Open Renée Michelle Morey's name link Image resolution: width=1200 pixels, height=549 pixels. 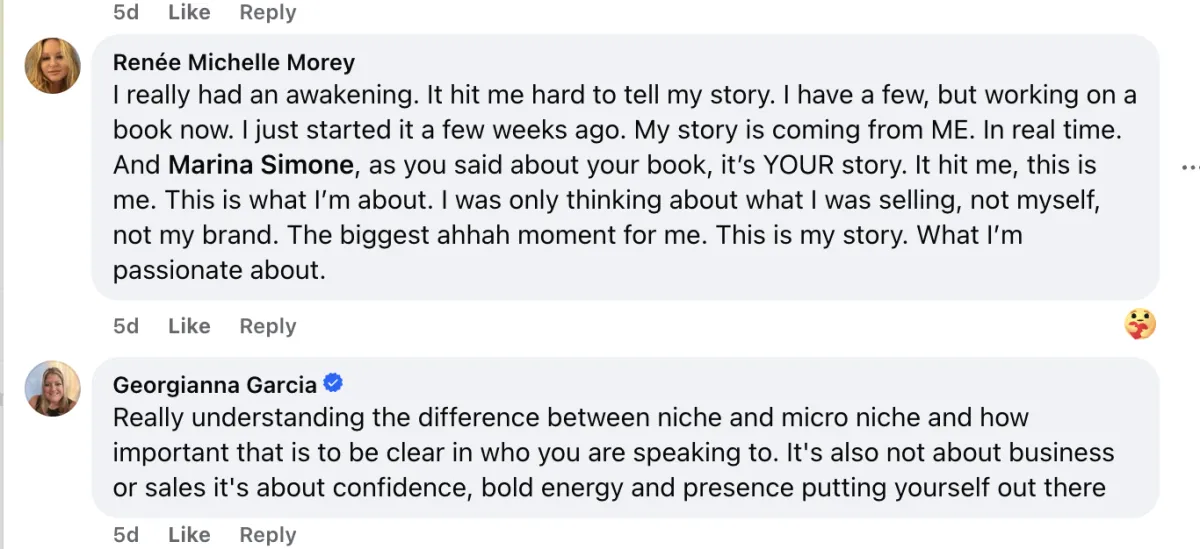234,62
